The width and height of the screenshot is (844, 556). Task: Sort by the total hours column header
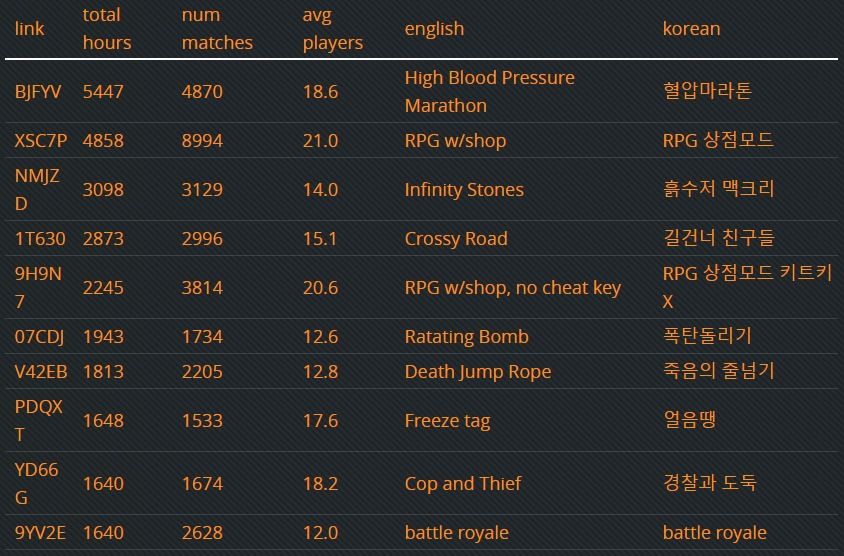tap(107, 29)
